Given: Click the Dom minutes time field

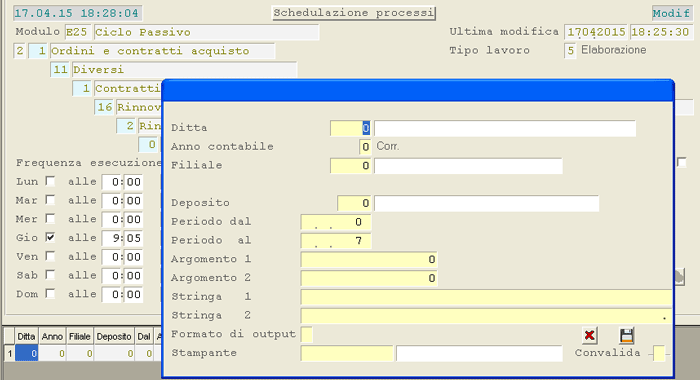Looking at the screenshot, I should coord(133,294).
